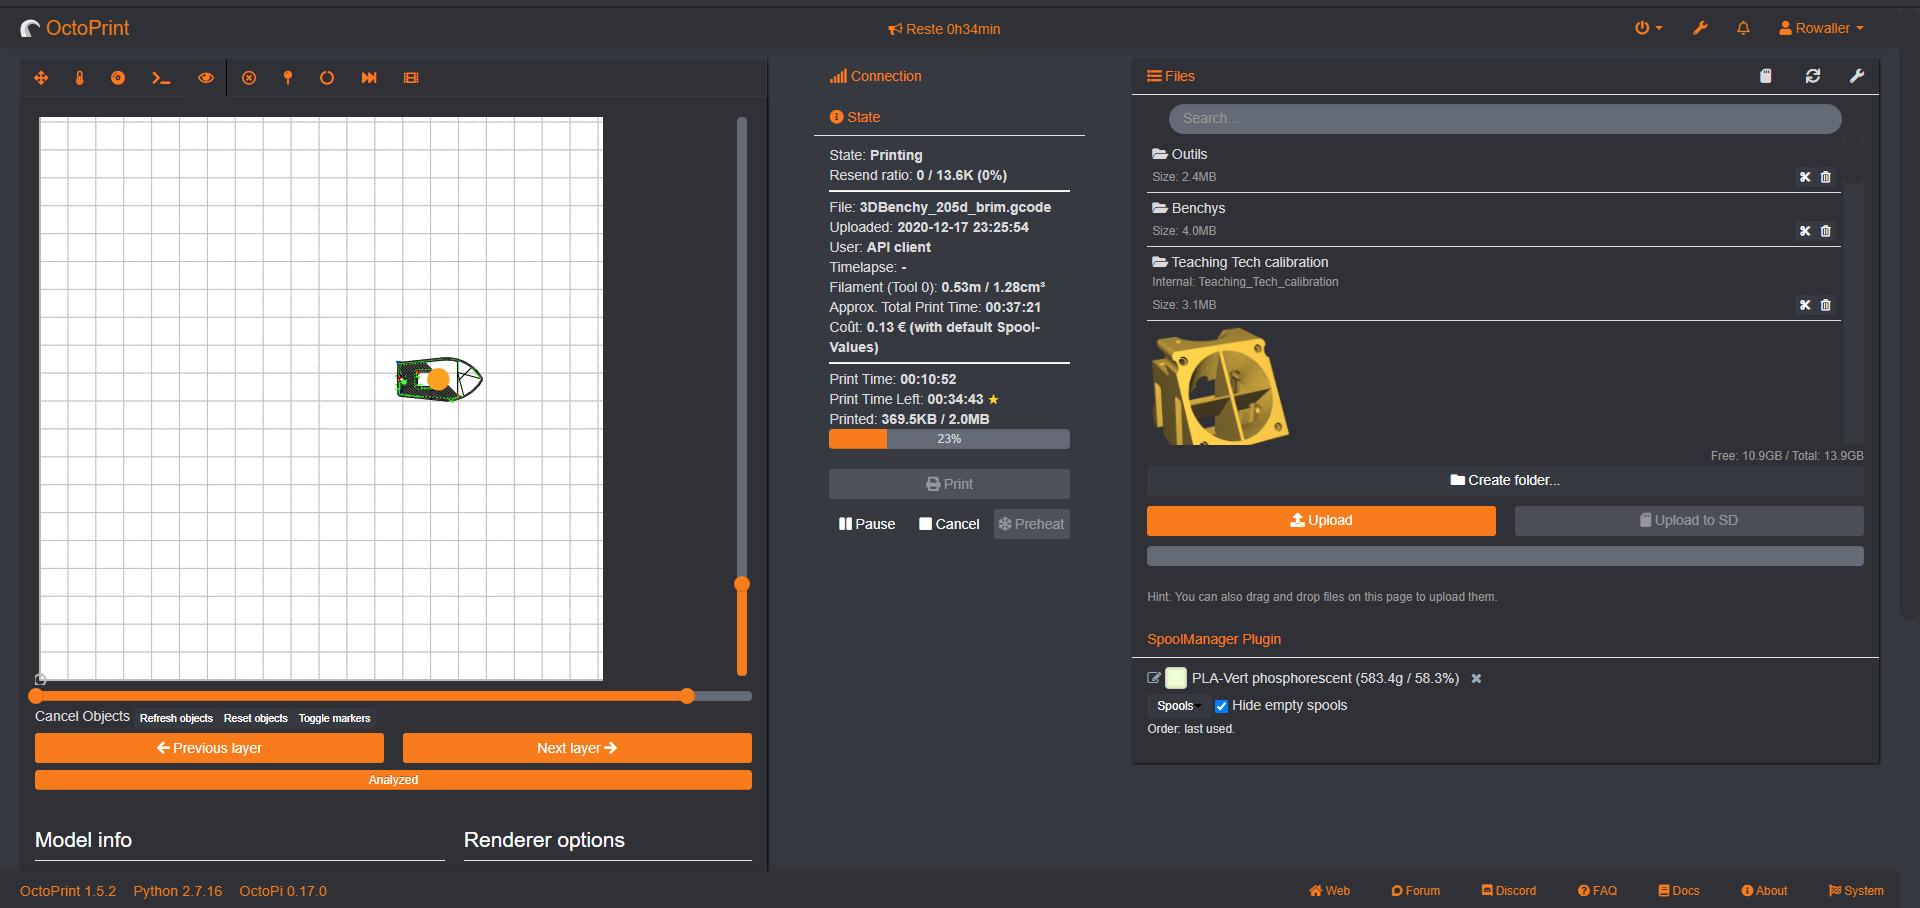
Task: Open the Control tab icon
Action: point(41,77)
